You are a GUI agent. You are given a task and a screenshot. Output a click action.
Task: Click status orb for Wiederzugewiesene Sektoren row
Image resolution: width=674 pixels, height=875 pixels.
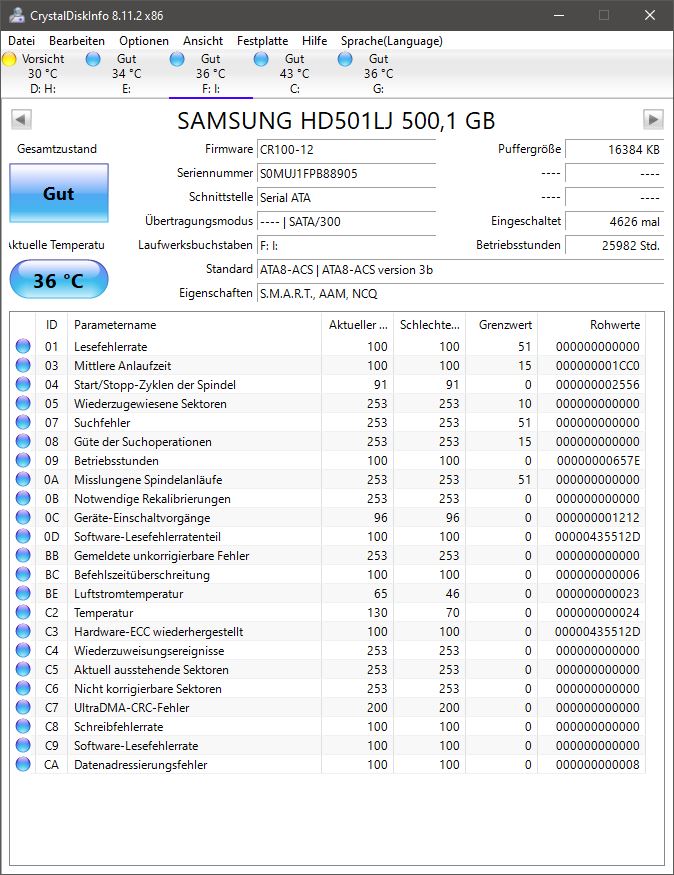23,403
